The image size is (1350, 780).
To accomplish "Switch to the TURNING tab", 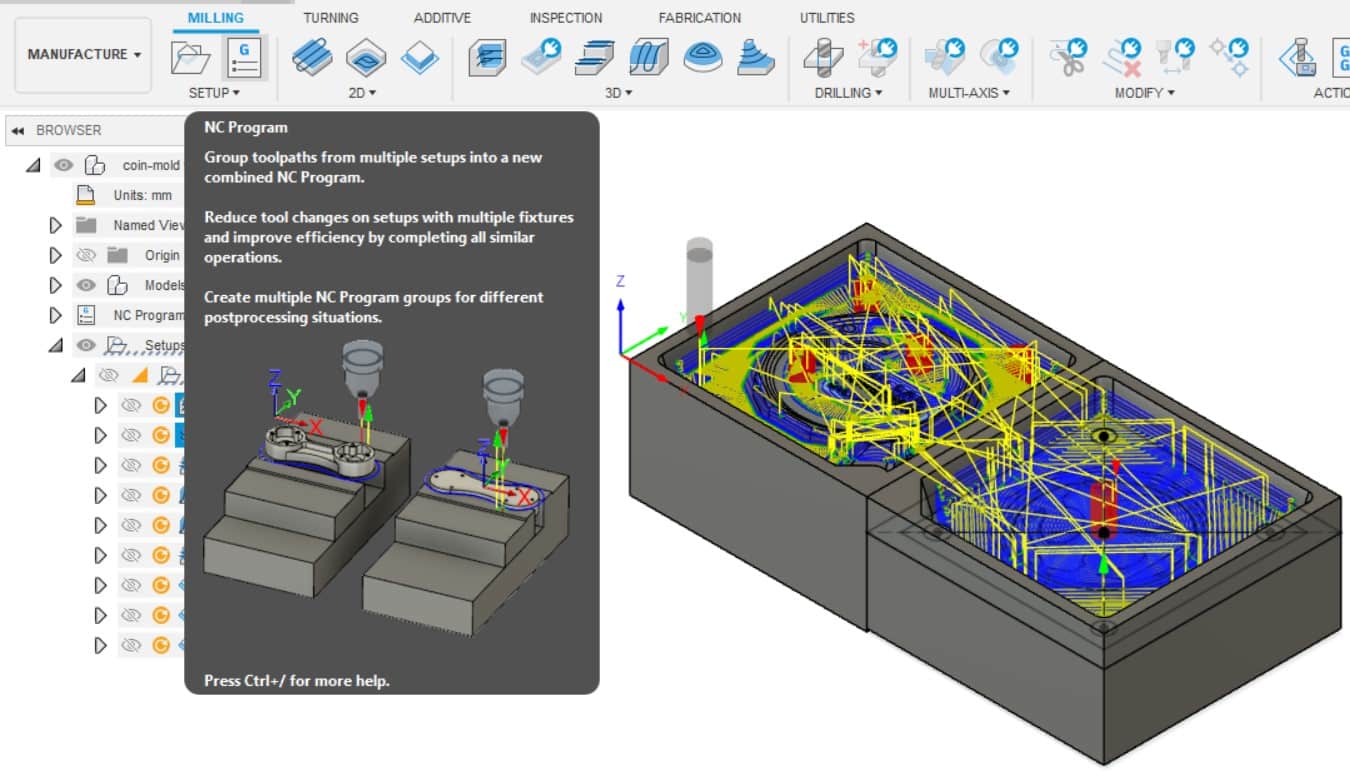I will 331,18.
